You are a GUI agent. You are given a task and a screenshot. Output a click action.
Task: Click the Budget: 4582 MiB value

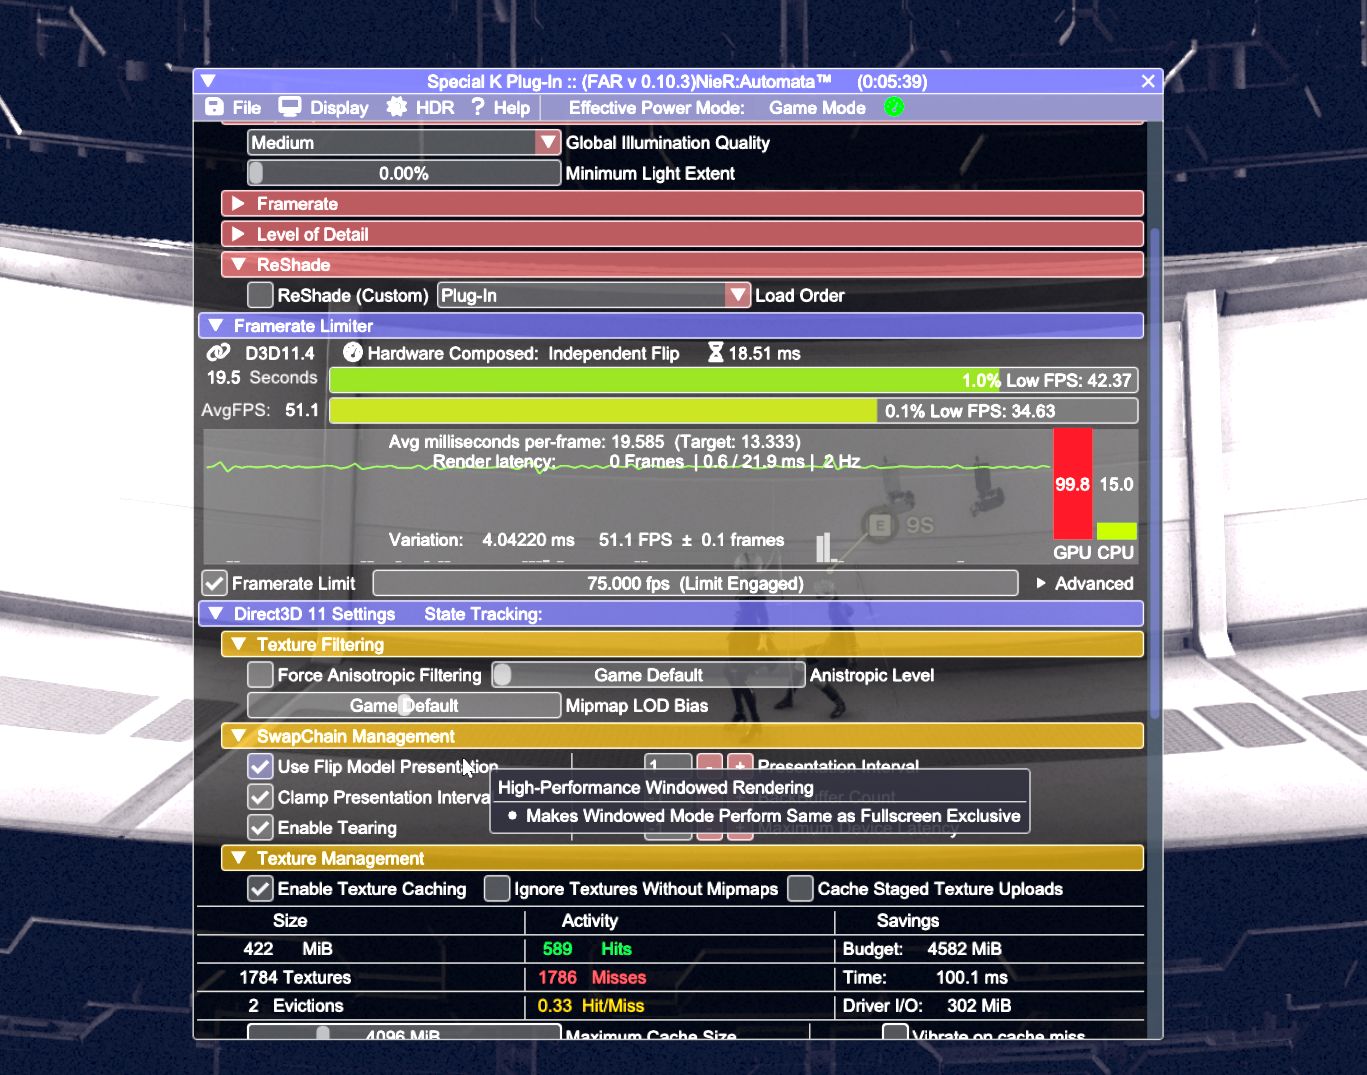tap(922, 949)
